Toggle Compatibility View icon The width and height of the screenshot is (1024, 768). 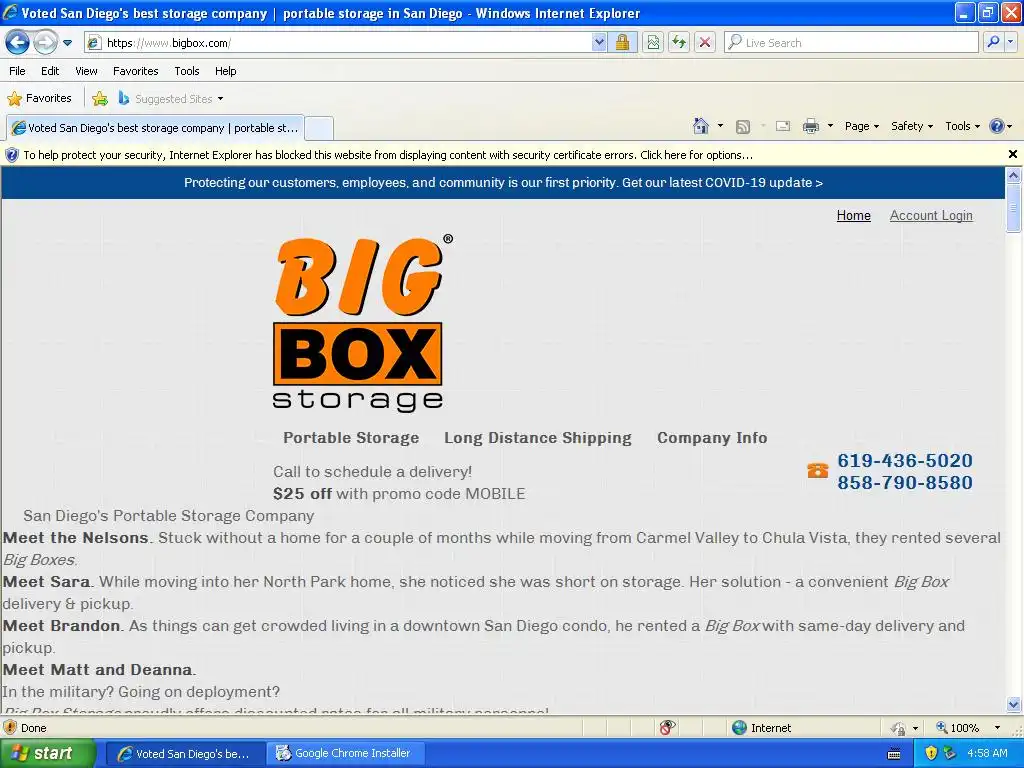pos(653,43)
